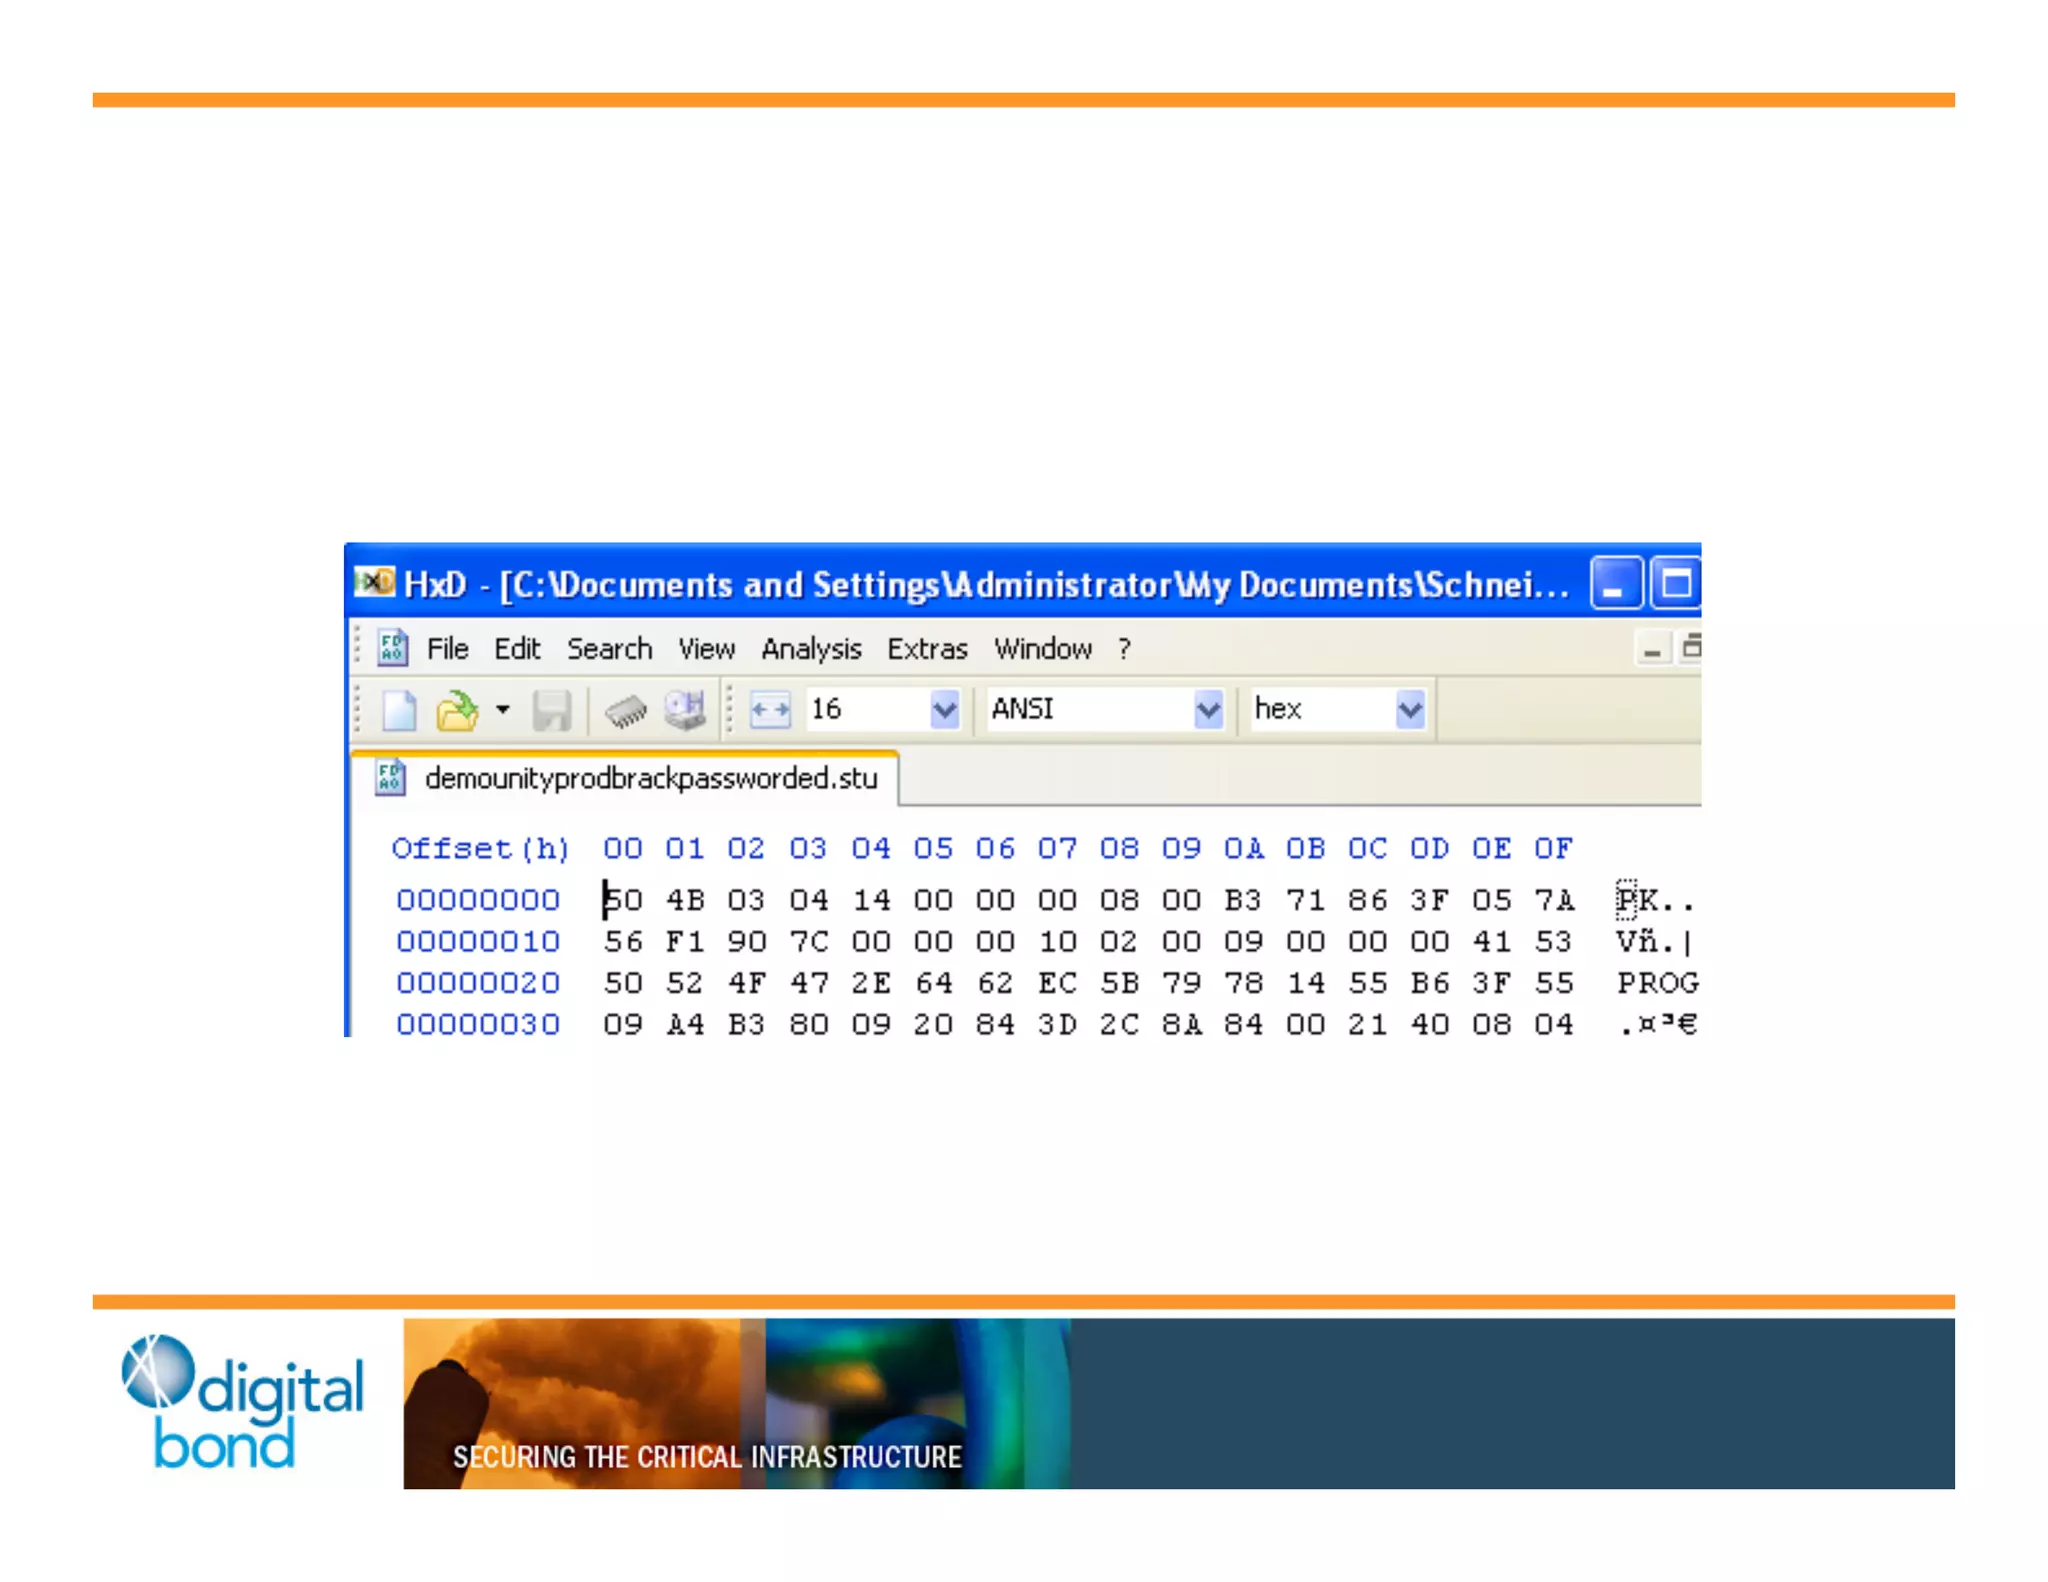The image size is (2048, 1582).
Task: Click the ? help menu
Action: pyautogui.click(x=1124, y=649)
